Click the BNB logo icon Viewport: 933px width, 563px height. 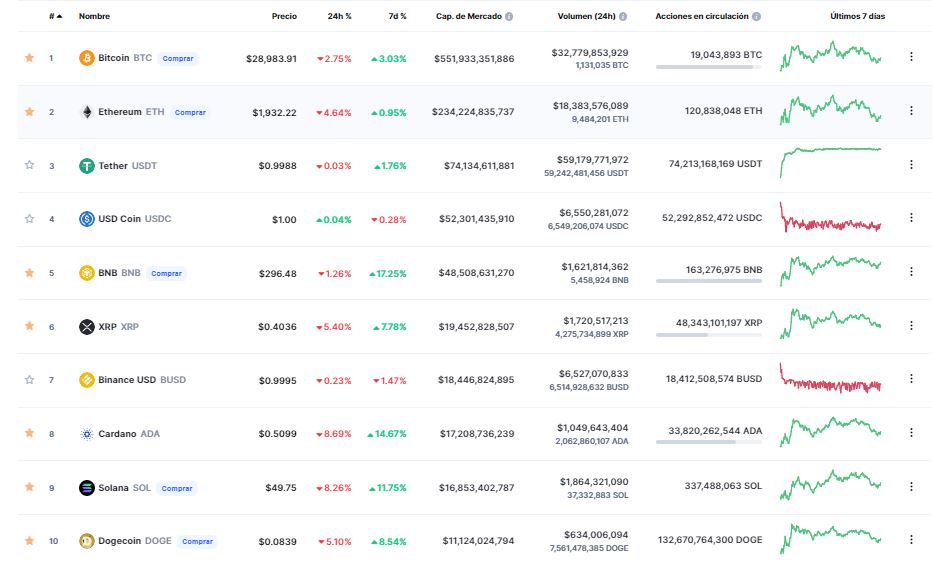pos(87,273)
